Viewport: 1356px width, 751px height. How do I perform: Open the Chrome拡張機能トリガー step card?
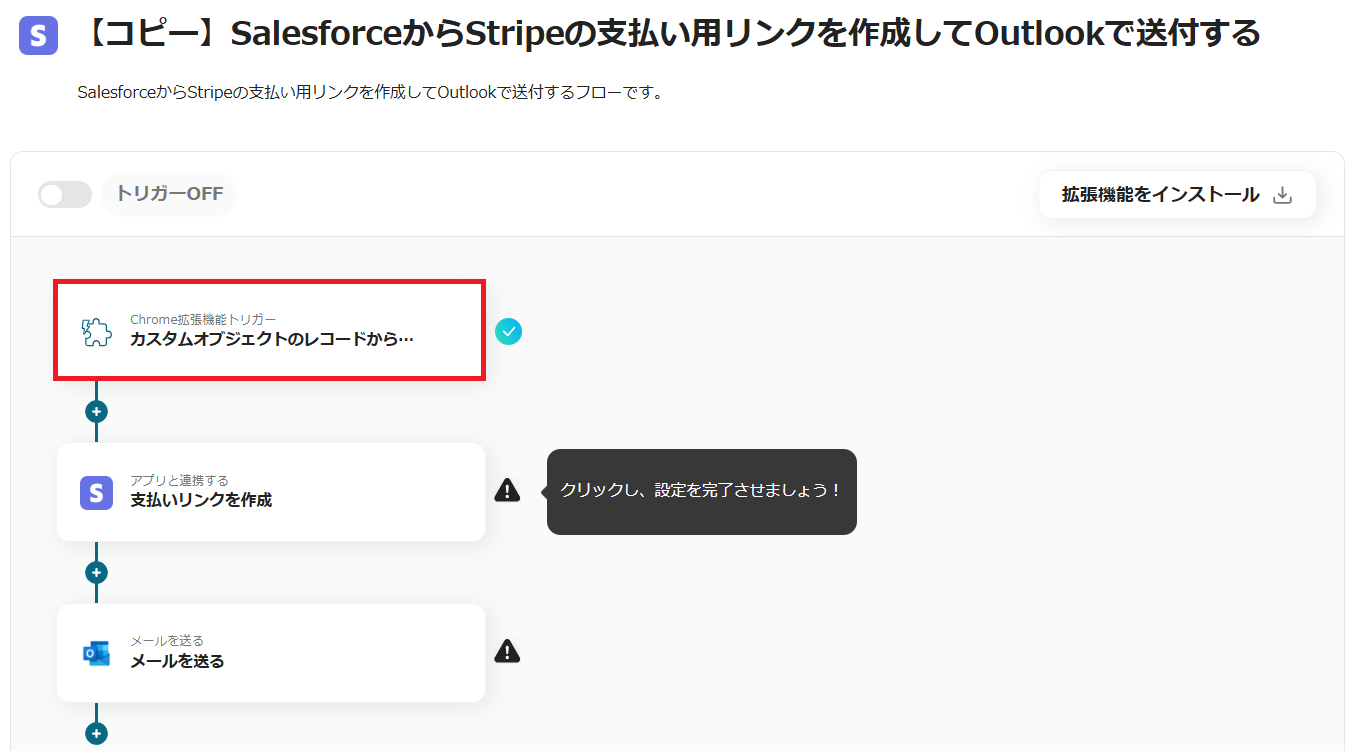tap(270, 330)
